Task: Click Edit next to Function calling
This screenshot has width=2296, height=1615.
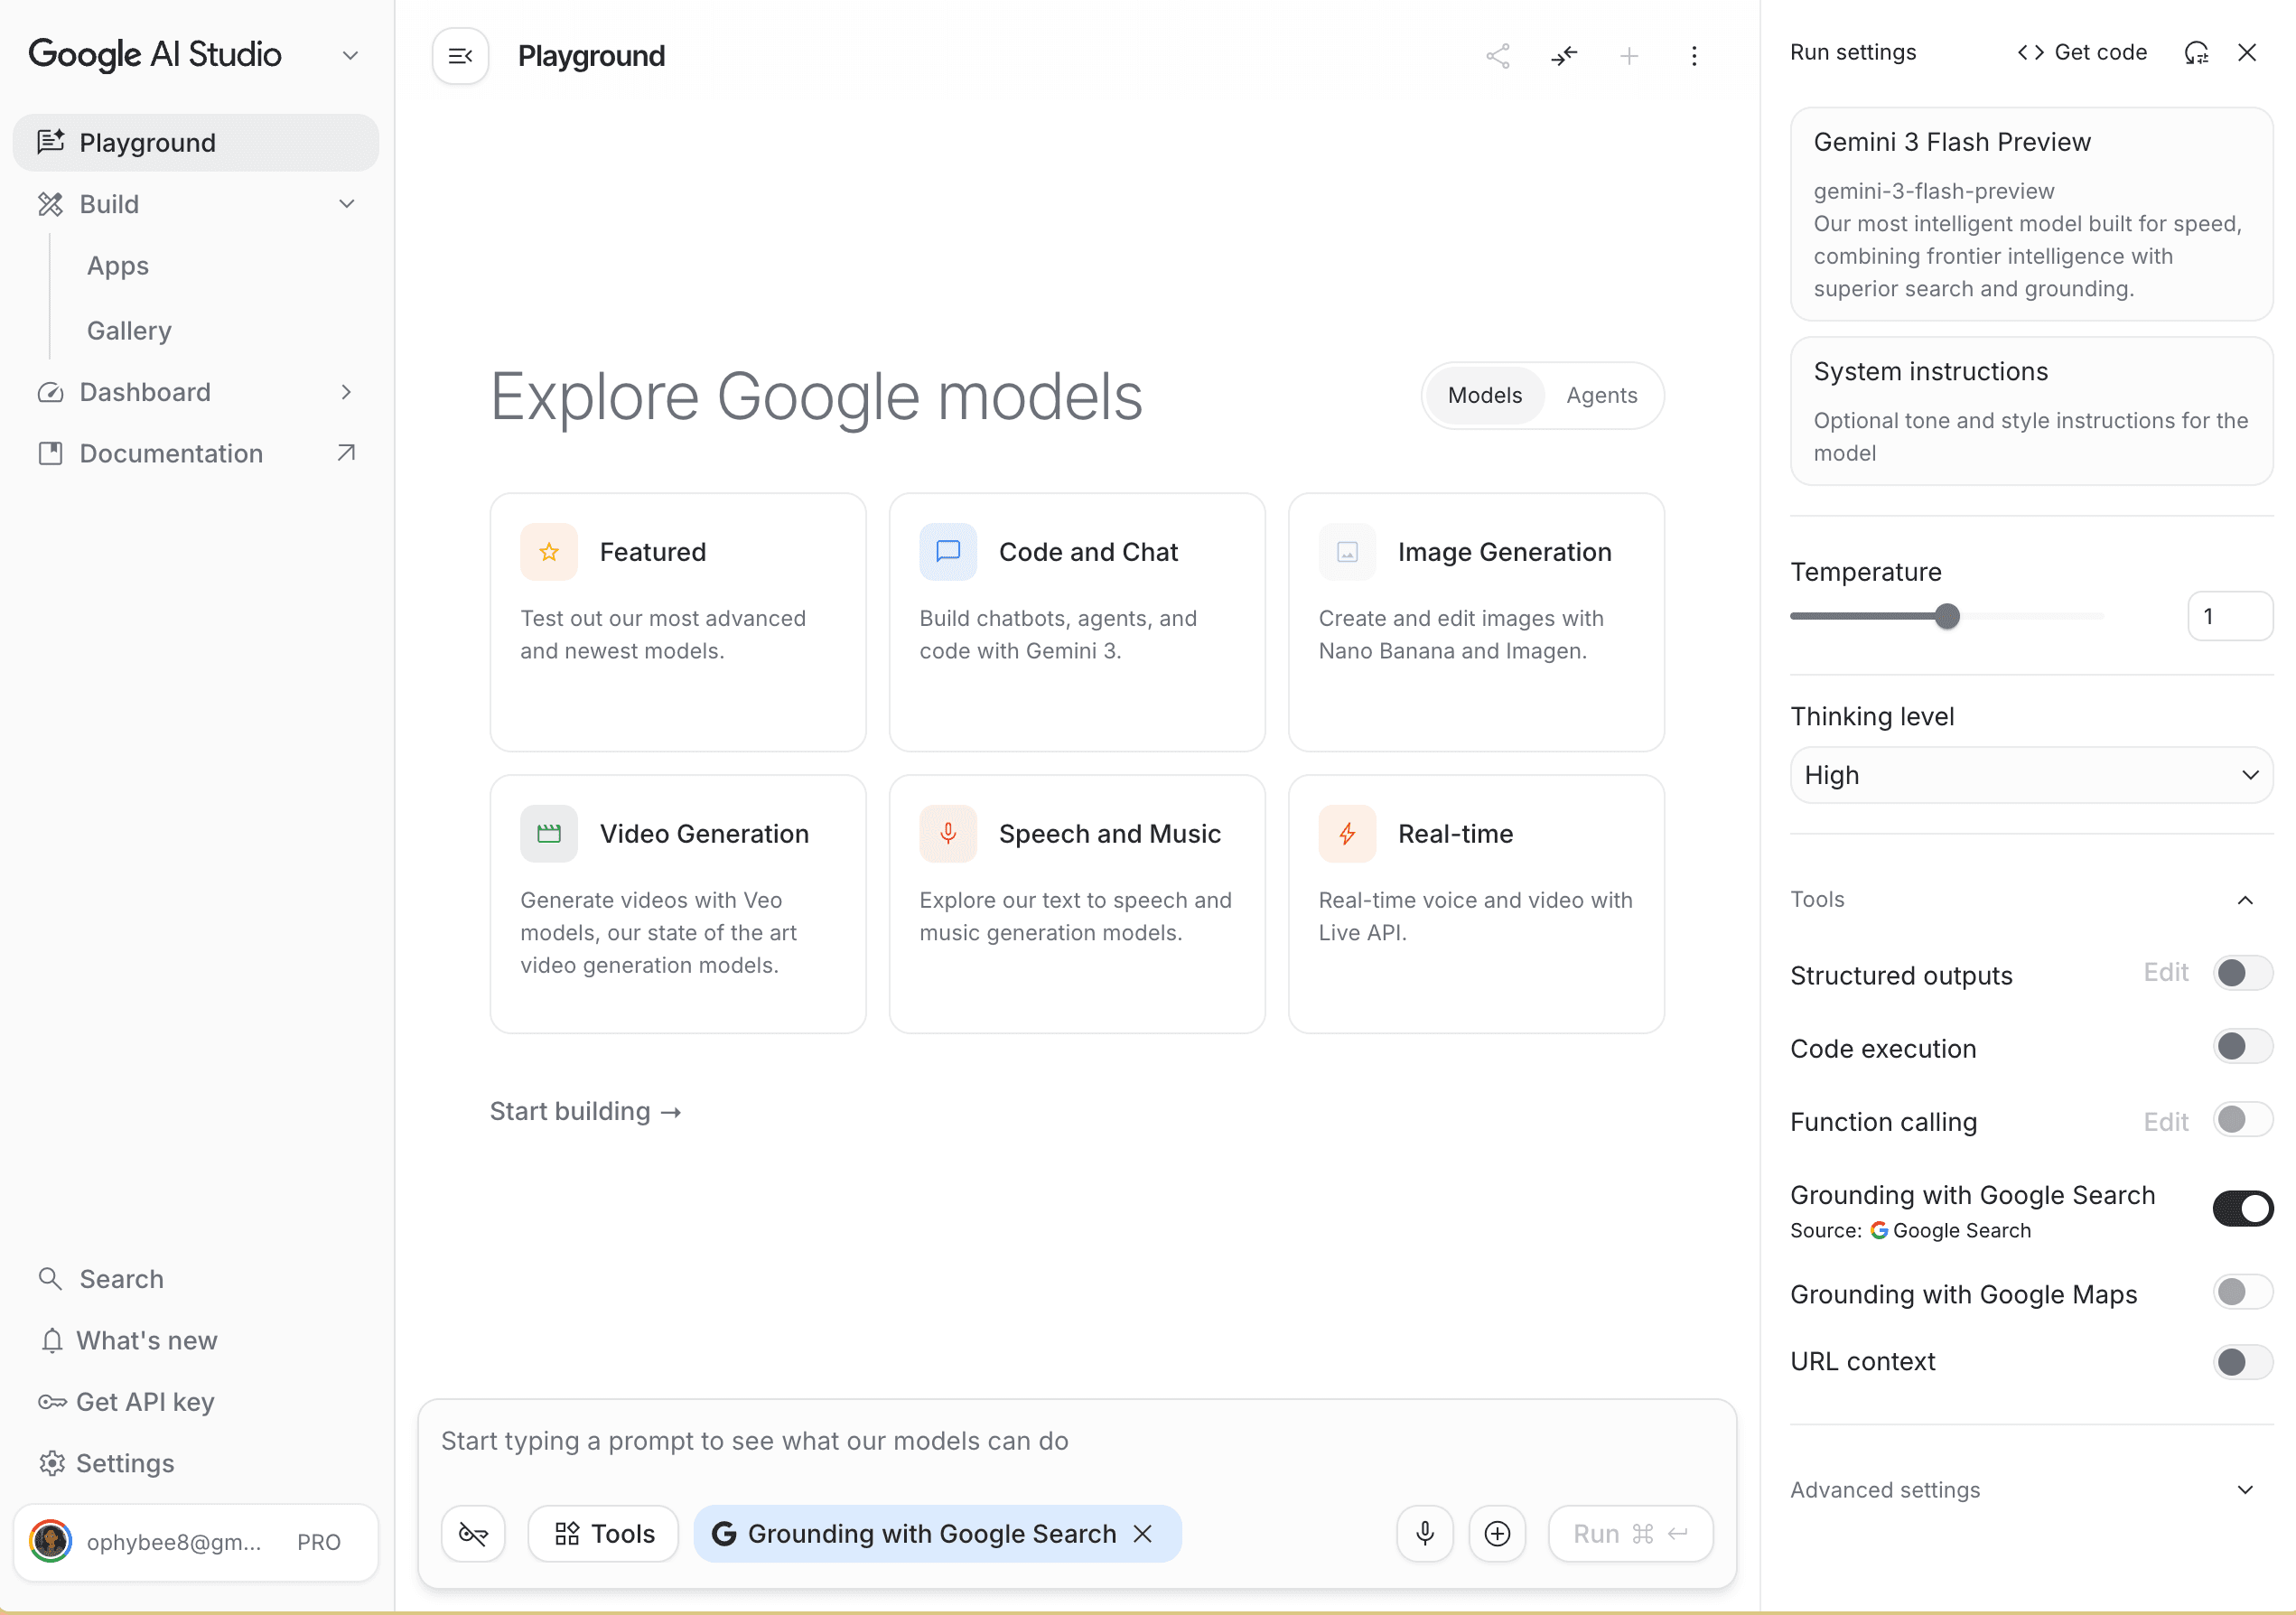Action: (x=2165, y=1122)
